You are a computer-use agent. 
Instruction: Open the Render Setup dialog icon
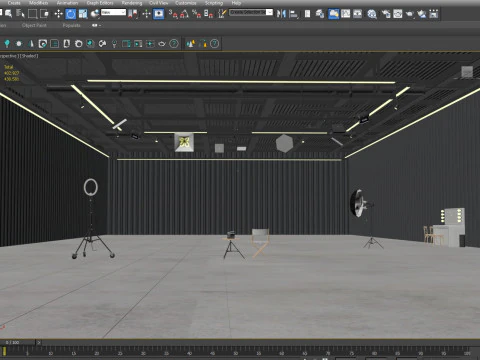tap(386, 14)
